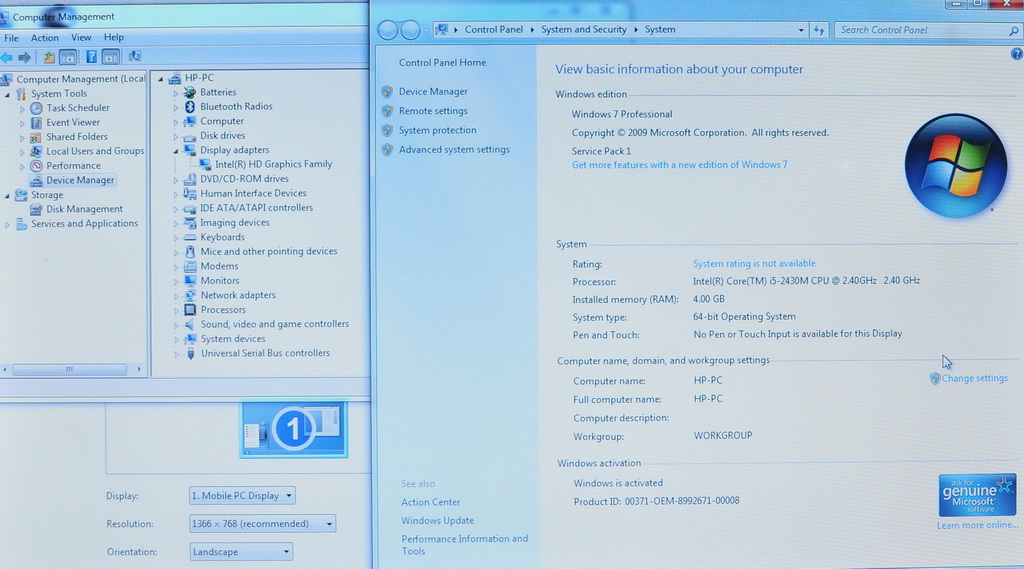The width and height of the screenshot is (1024, 569).
Task: Collapse the Display adapters category
Action: pos(176,150)
